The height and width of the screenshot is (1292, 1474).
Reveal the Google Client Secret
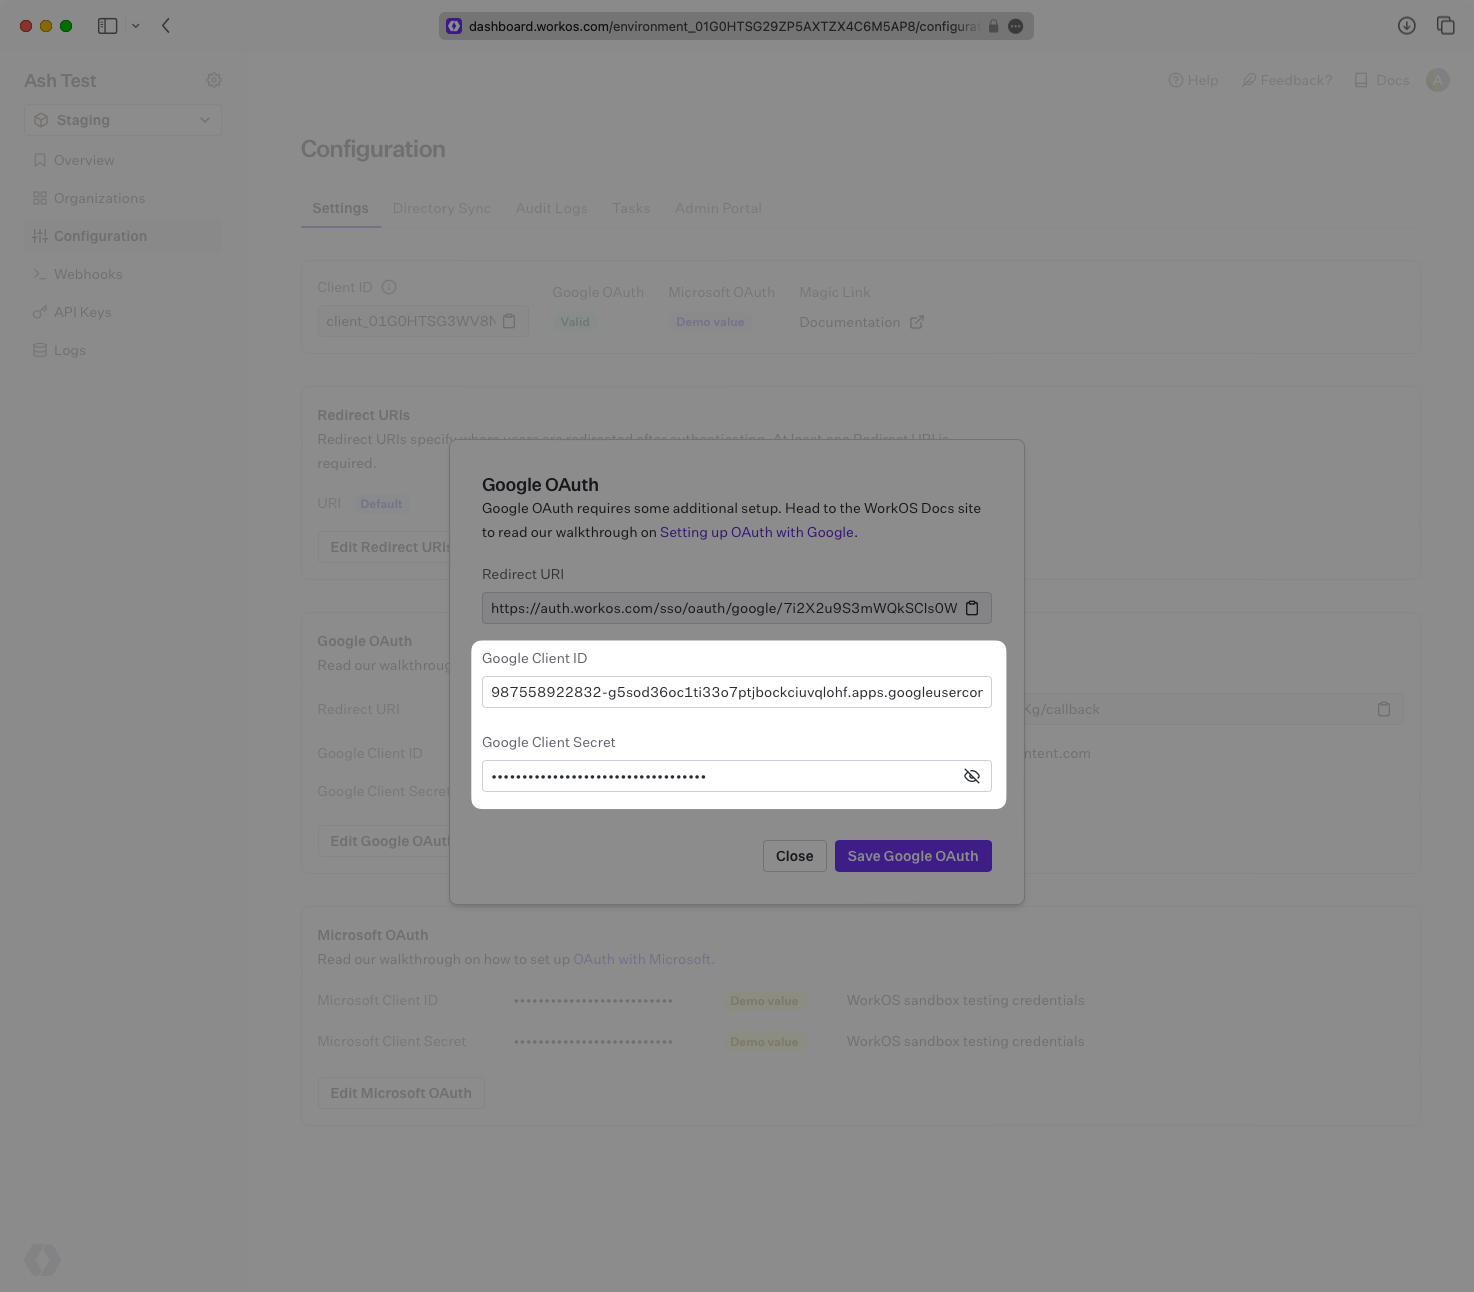click(971, 775)
